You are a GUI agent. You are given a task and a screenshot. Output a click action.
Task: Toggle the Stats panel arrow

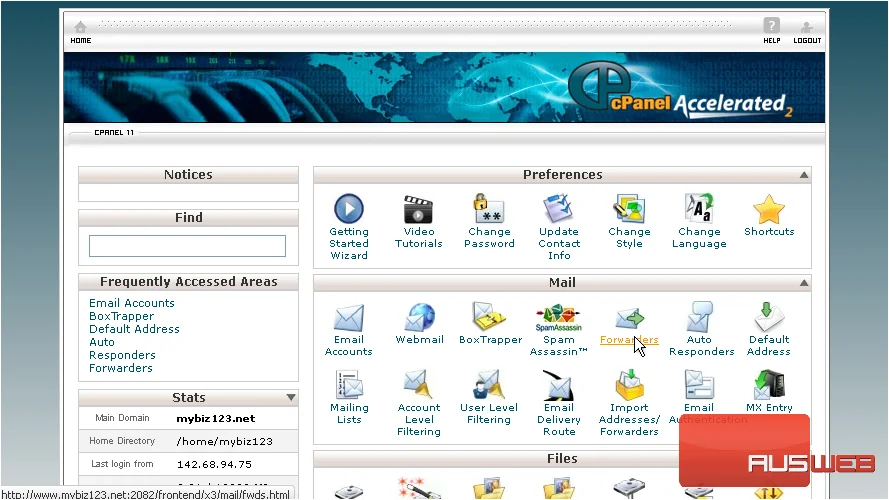291,397
